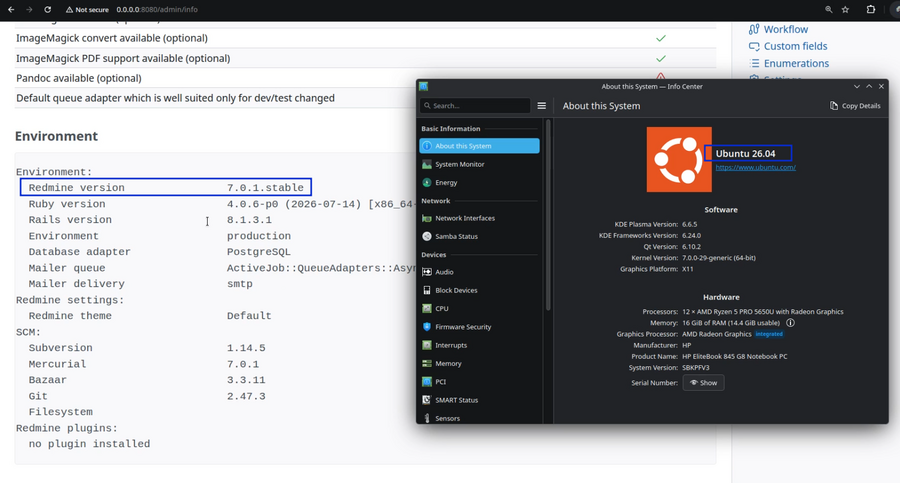Click the ImageMagick PDF support green checkmark
Screen dimensions: 900x483
(661, 59)
